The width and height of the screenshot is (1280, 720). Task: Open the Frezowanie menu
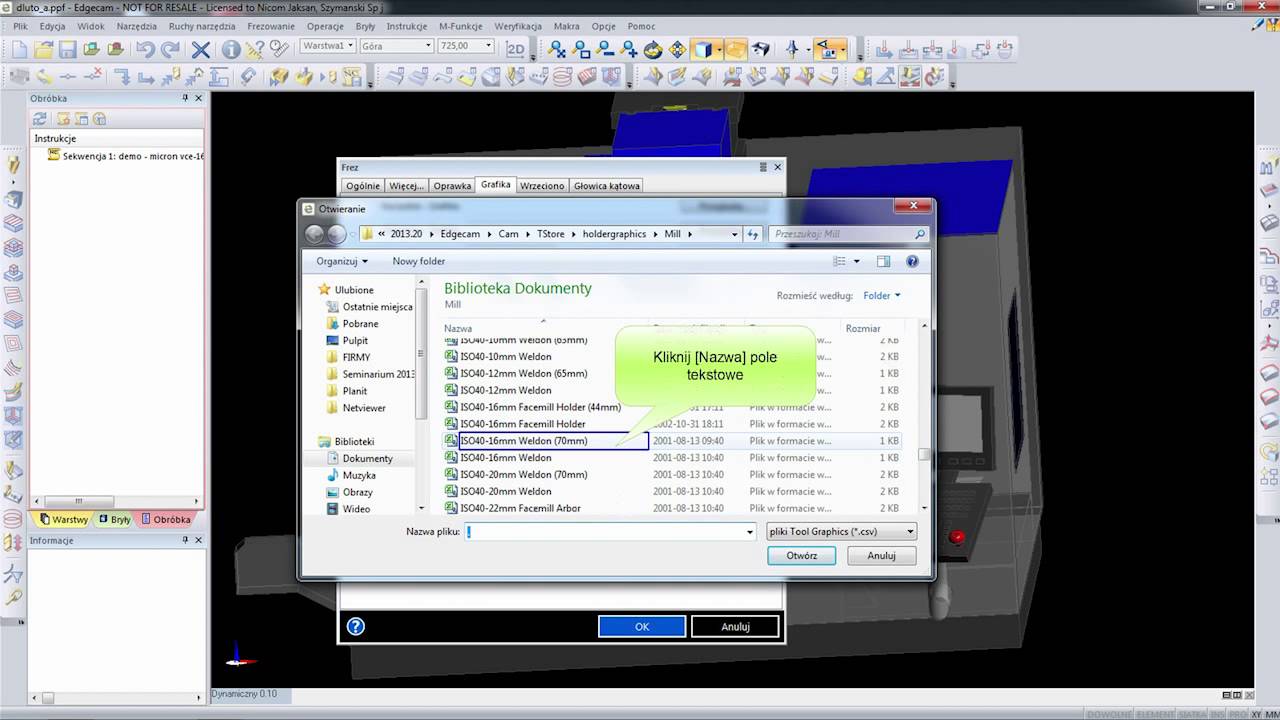coord(270,26)
